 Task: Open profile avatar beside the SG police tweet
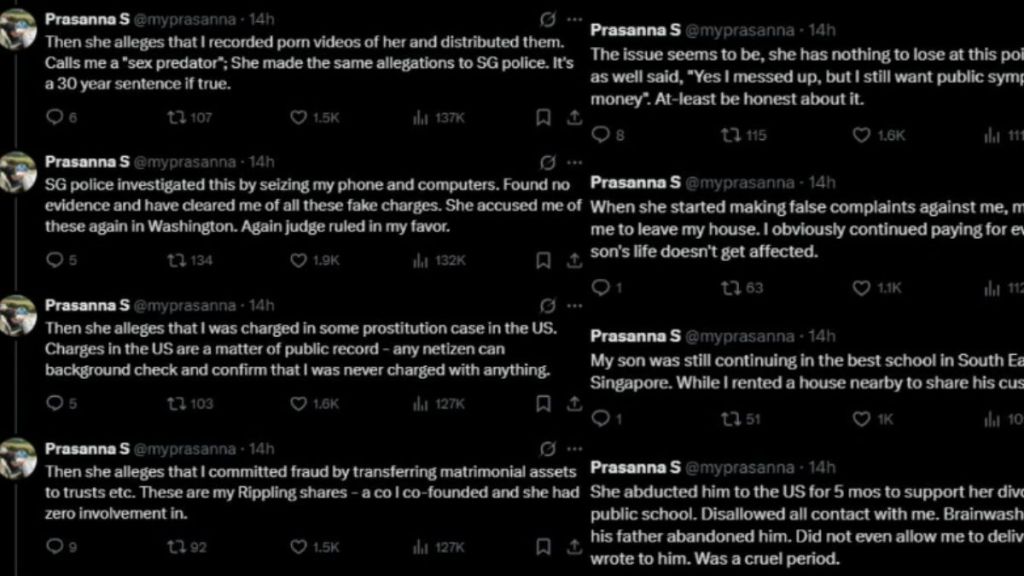(x=18, y=172)
